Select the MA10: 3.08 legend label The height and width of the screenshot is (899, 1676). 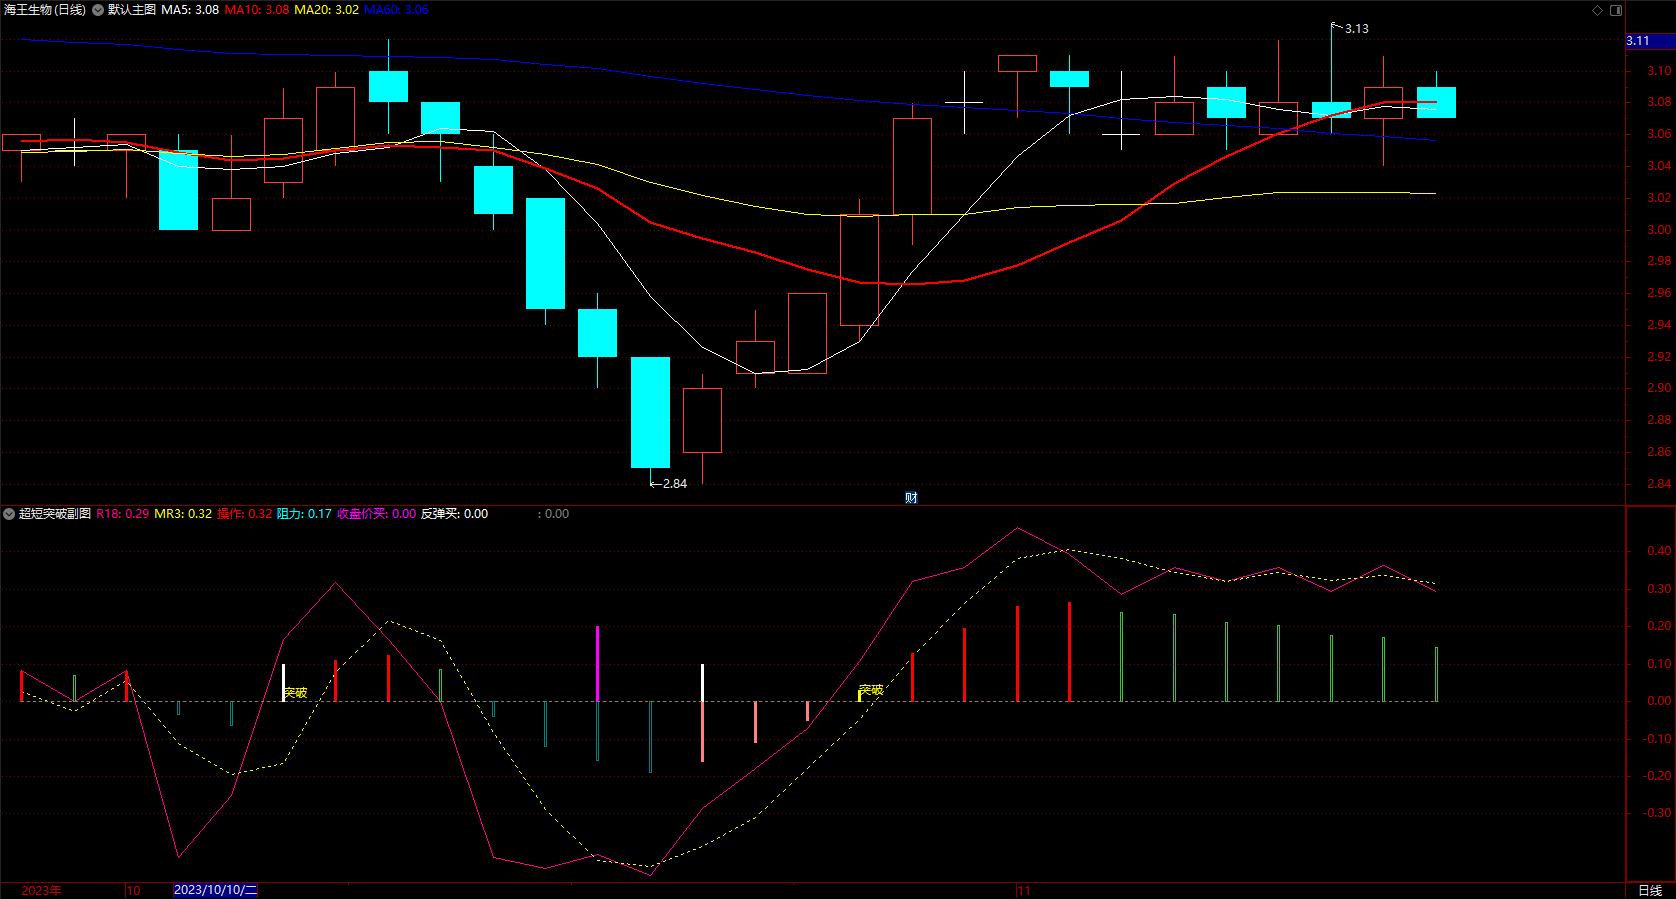point(257,10)
